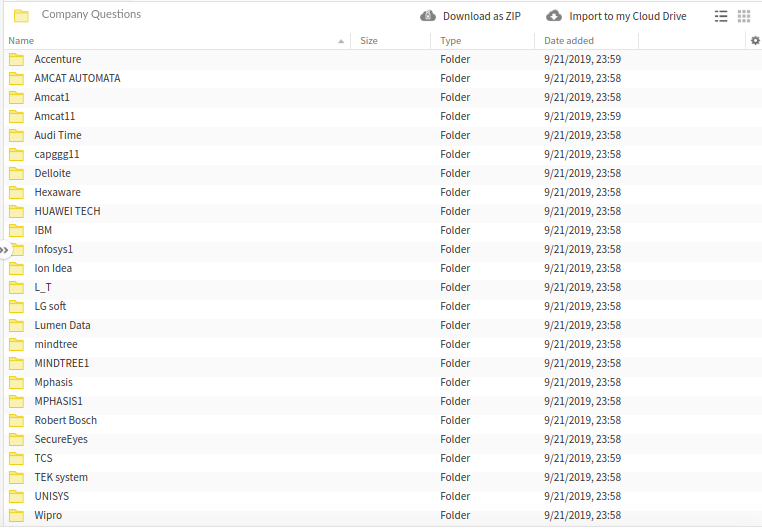762x530 pixels.
Task: Click the TCS folder icon
Action: [16, 458]
